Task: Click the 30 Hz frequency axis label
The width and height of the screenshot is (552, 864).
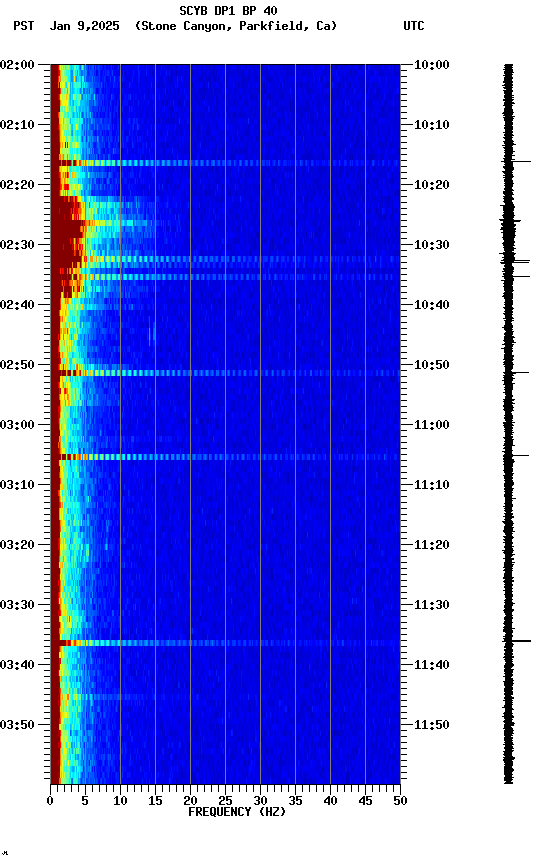Action: click(x=260, y=801)
